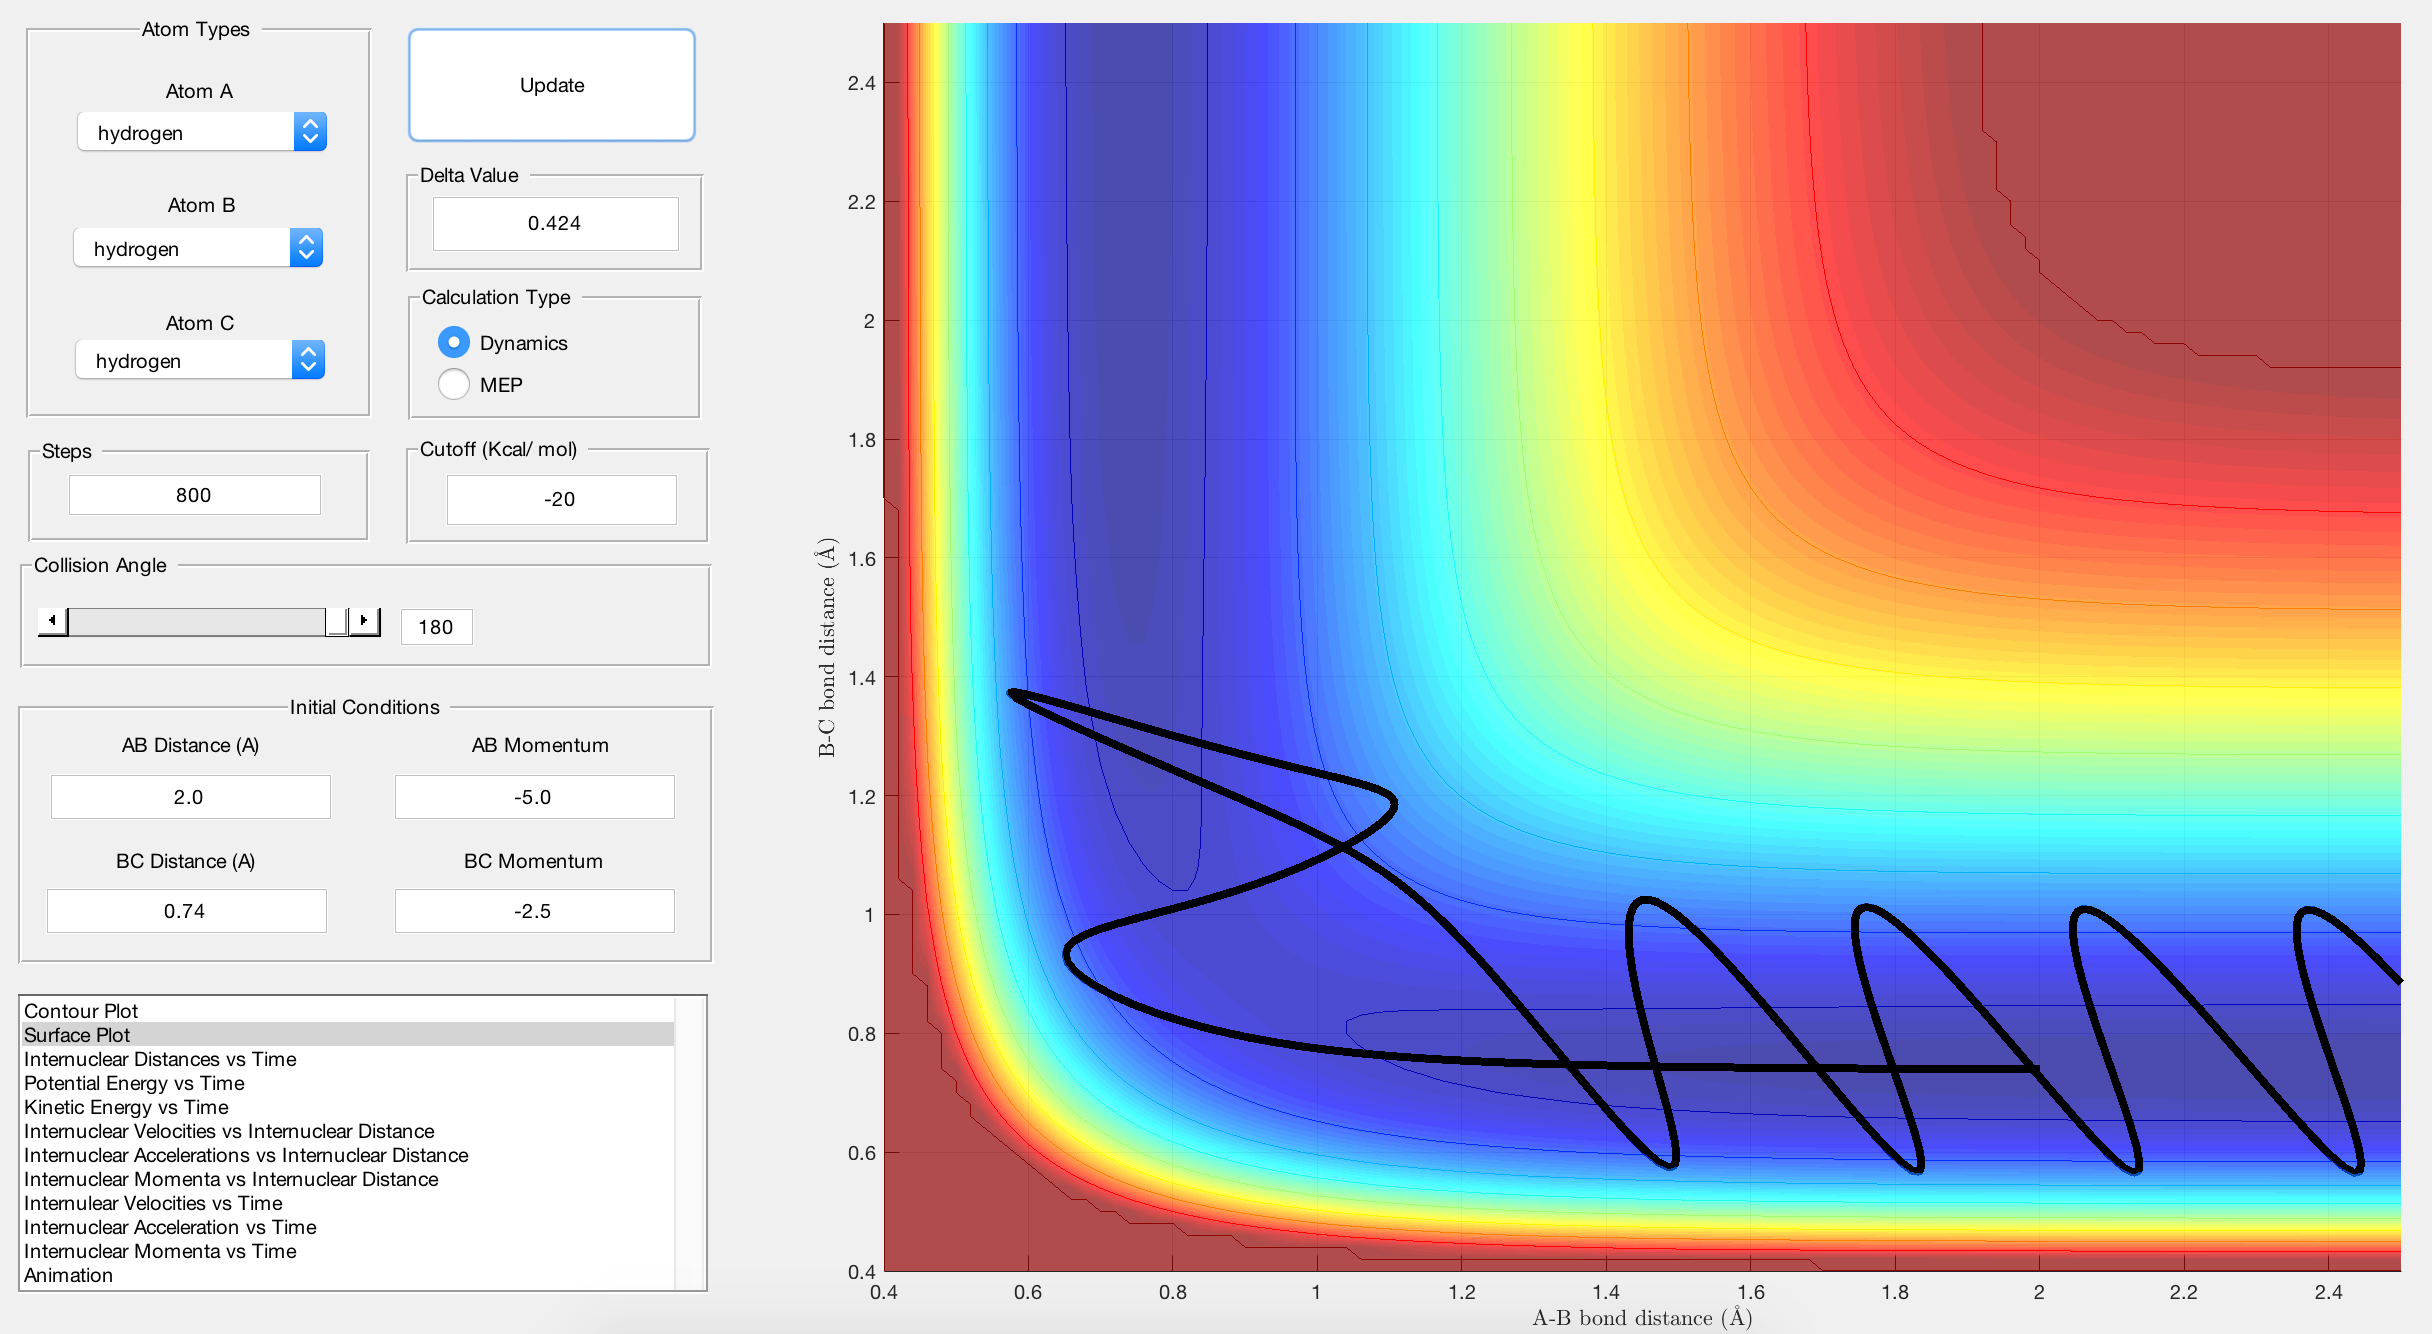Select the Dynamics calculation type
The image size is (2432, 1334).
[x=454, y=343]
